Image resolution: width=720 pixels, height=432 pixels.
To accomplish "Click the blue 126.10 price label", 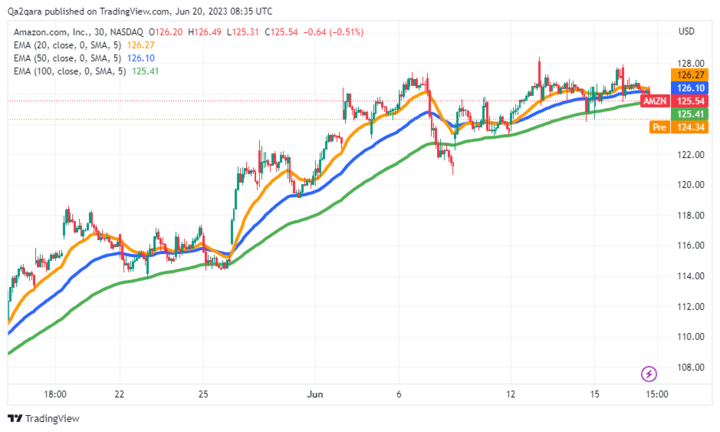I will [690, 88].
